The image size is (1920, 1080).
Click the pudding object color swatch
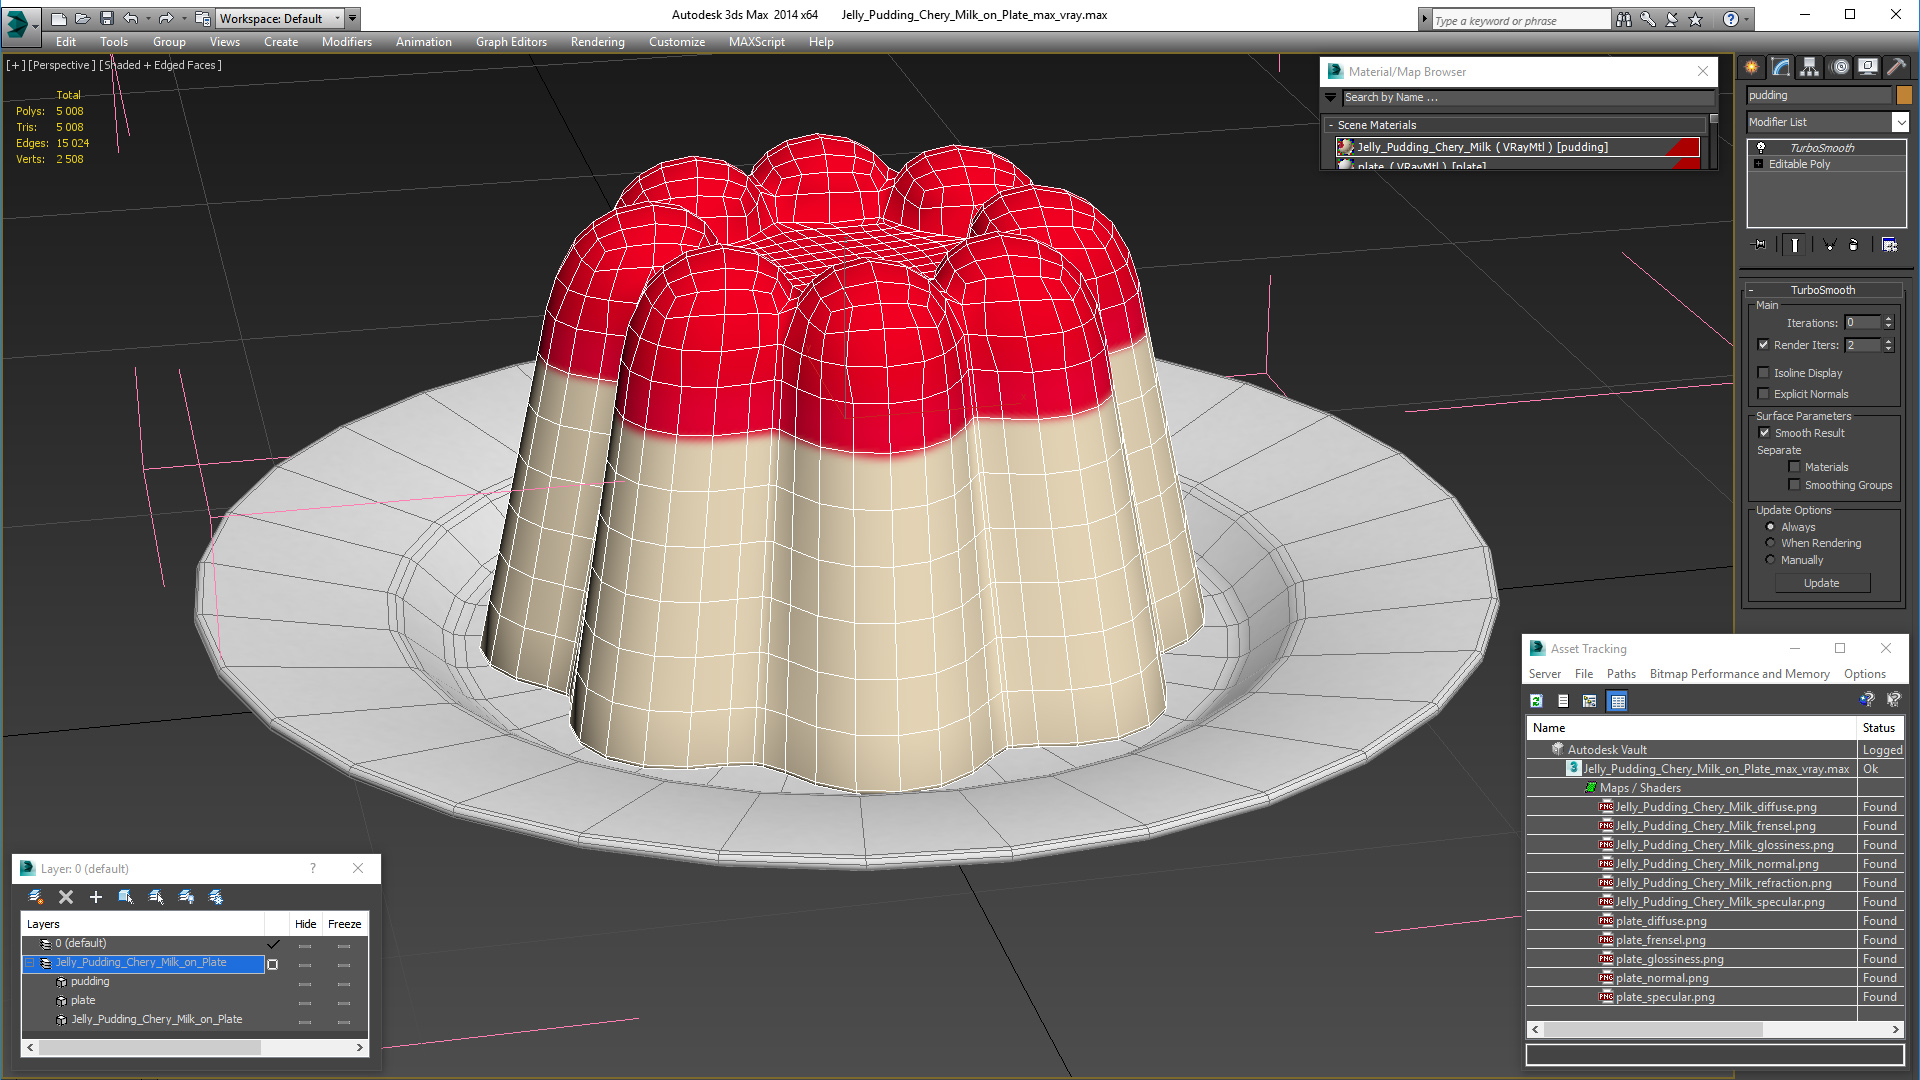point(1904,95)
